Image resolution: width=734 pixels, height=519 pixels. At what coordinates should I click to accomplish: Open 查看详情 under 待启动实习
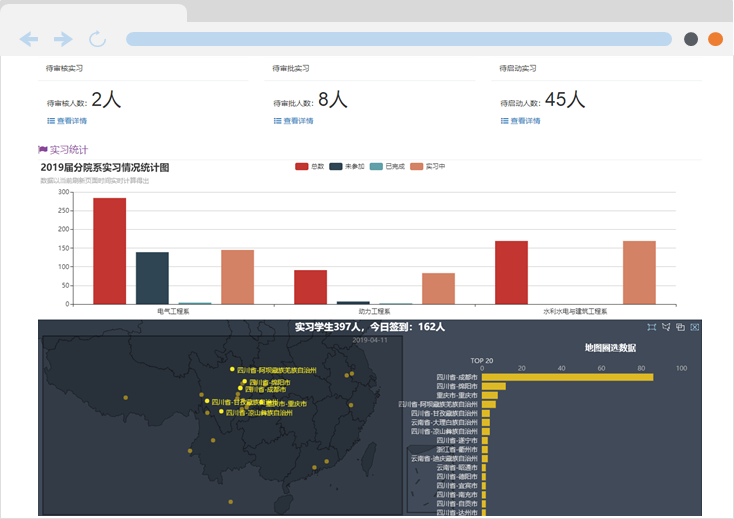tap(520, 121)
